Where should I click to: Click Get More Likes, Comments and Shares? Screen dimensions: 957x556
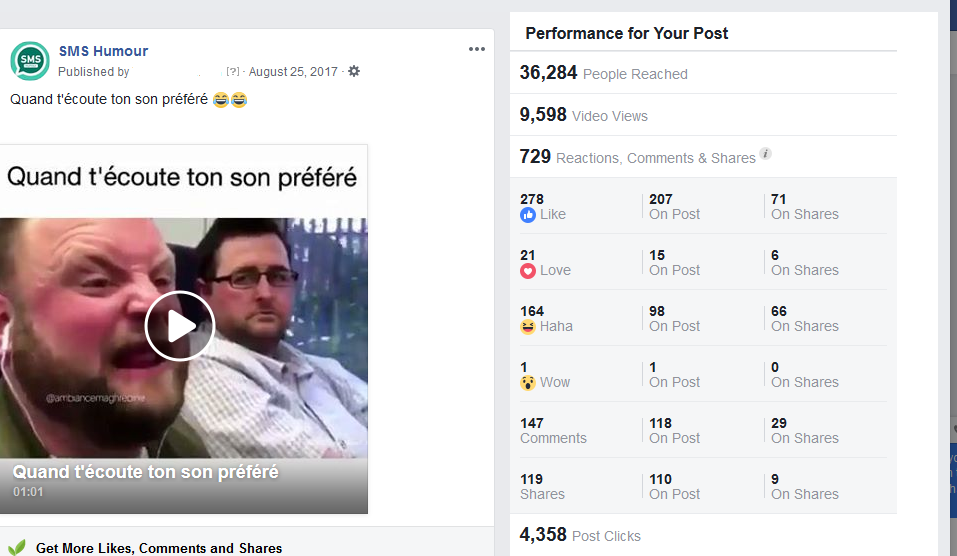pyautogui.click(x=159, y=548)
